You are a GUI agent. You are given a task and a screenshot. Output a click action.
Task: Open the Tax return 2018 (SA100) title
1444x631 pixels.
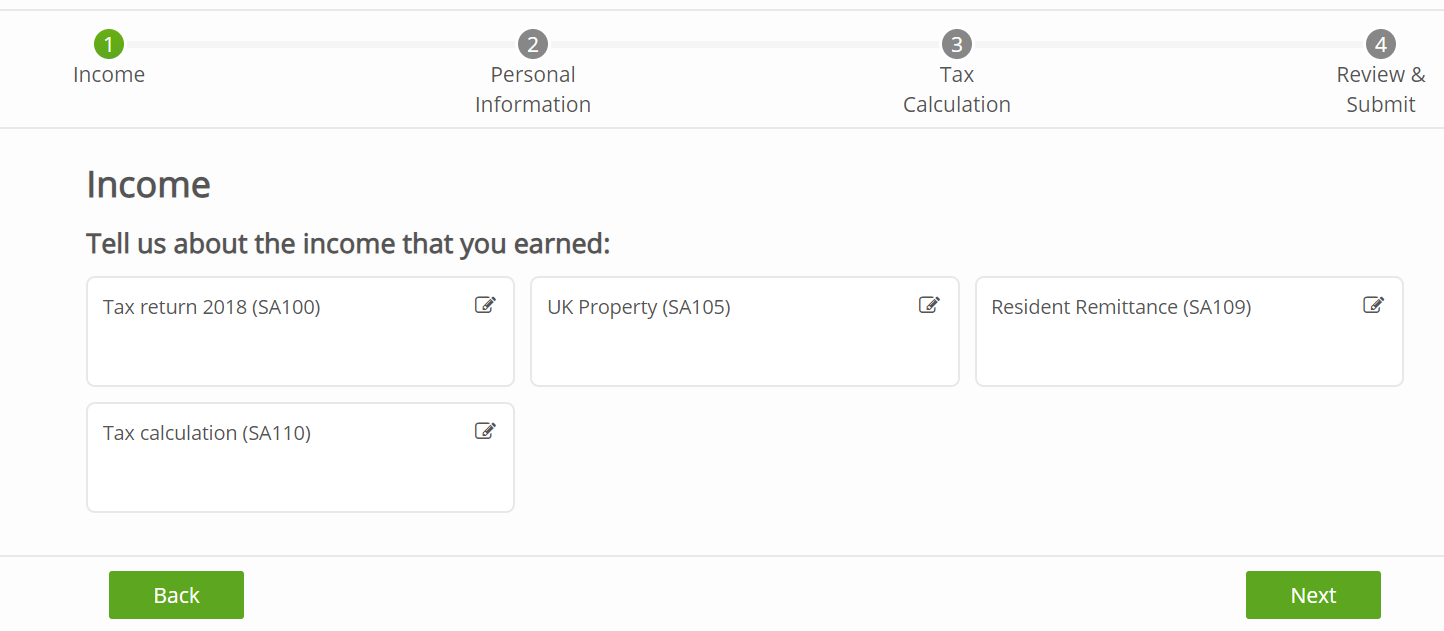(211, 308)
